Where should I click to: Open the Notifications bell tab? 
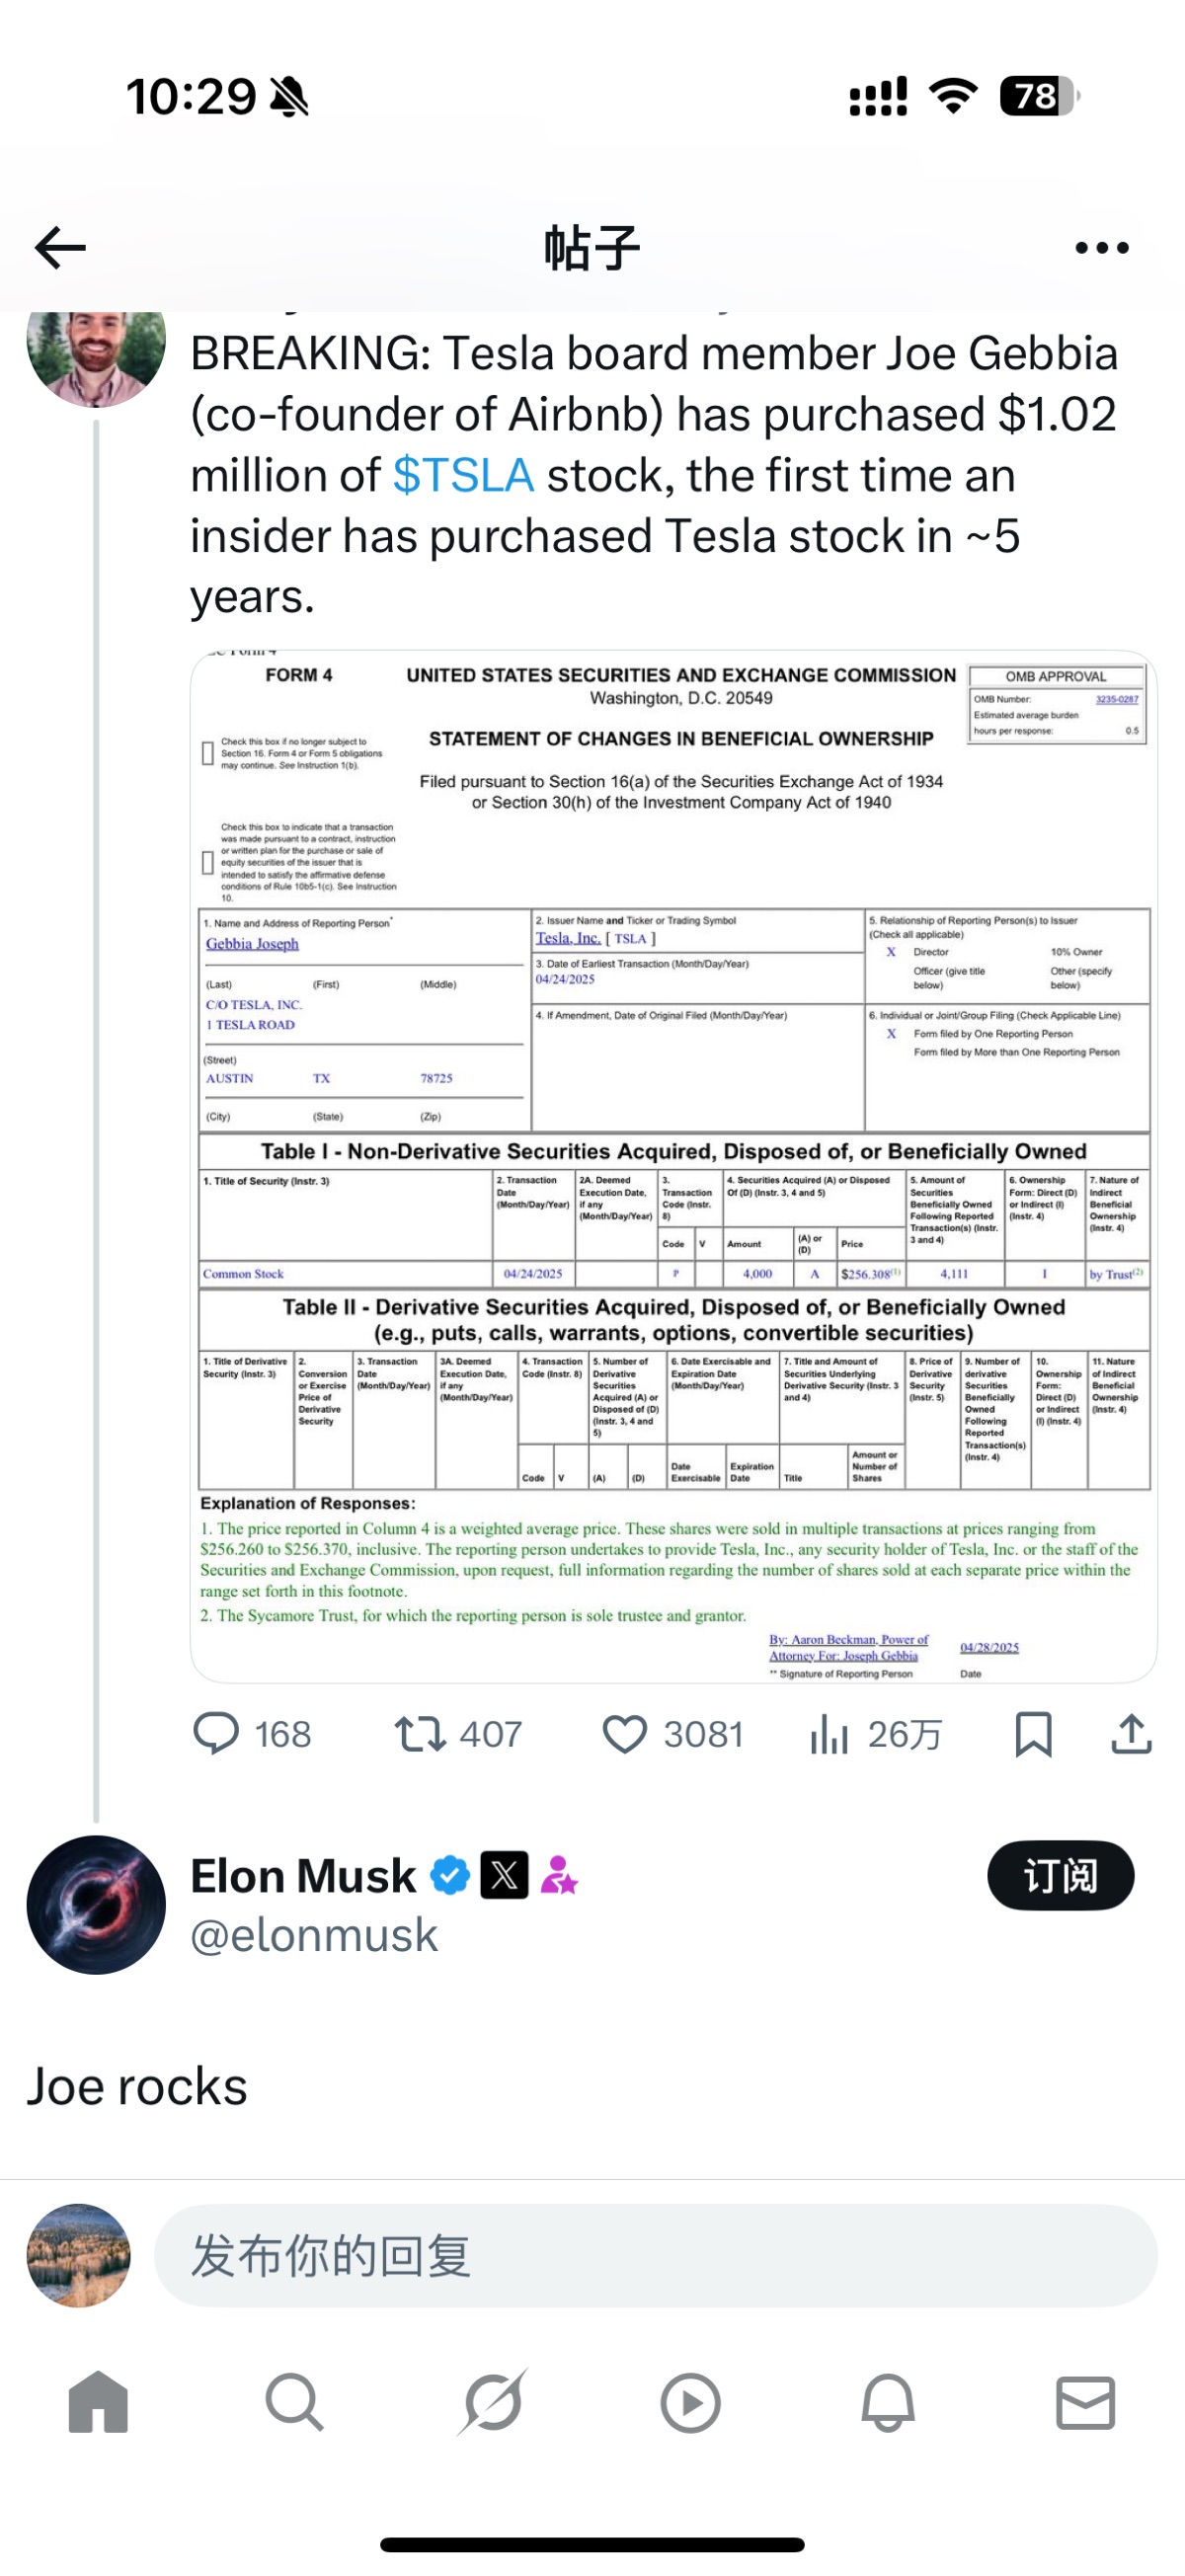888,2403
